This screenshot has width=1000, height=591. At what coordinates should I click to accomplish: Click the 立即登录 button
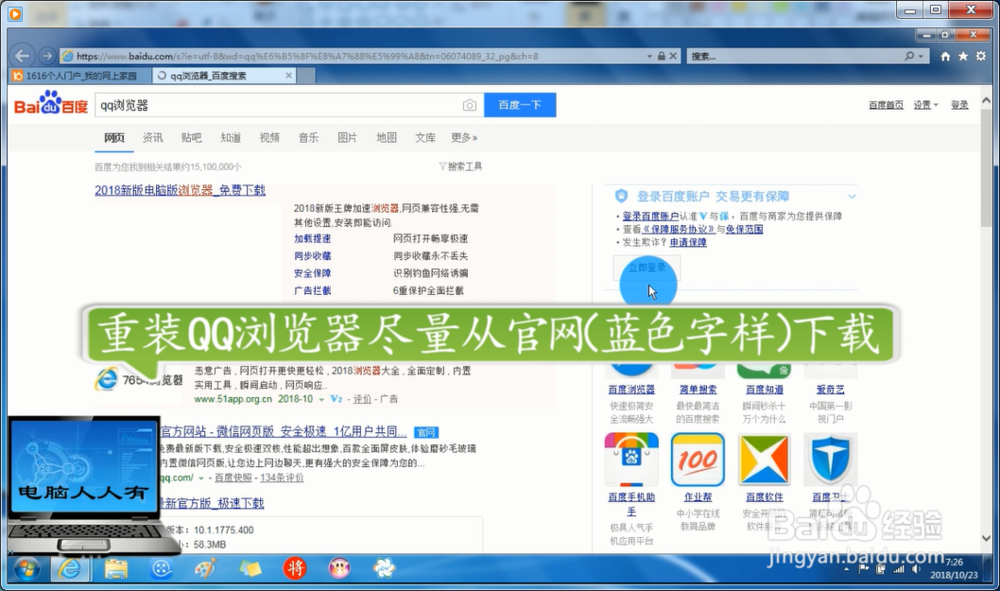pos(647,268)
